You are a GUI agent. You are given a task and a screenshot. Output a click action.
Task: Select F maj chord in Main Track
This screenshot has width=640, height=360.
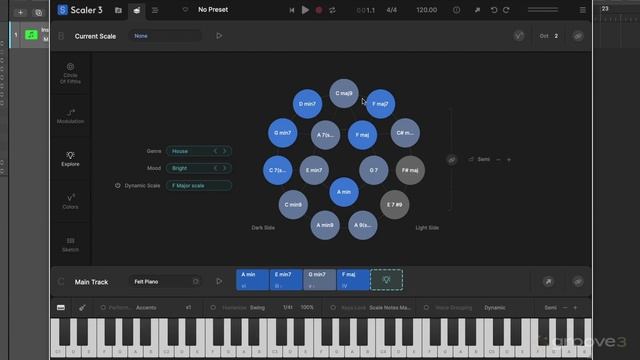click(x=353, y=280)
